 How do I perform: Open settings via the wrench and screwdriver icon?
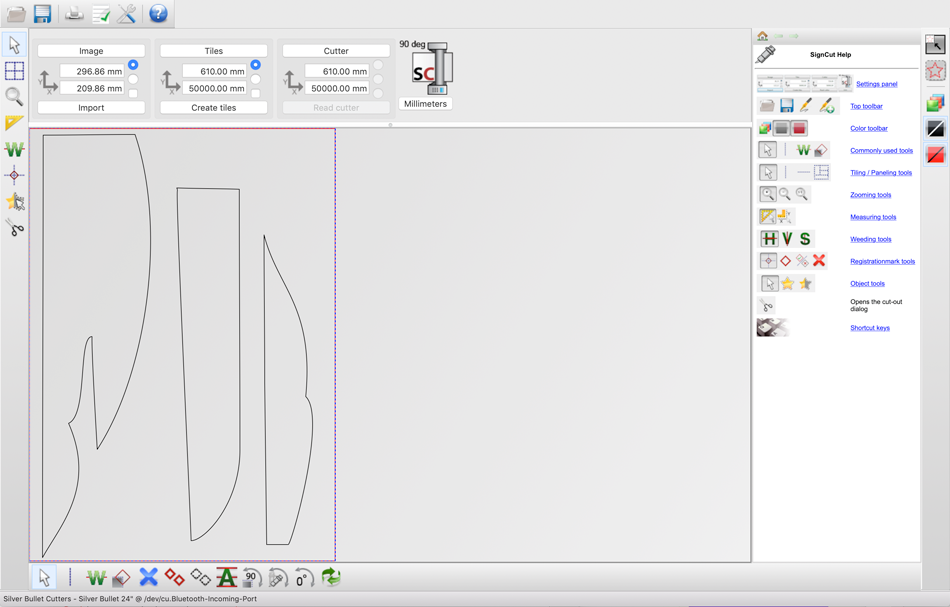127,13
